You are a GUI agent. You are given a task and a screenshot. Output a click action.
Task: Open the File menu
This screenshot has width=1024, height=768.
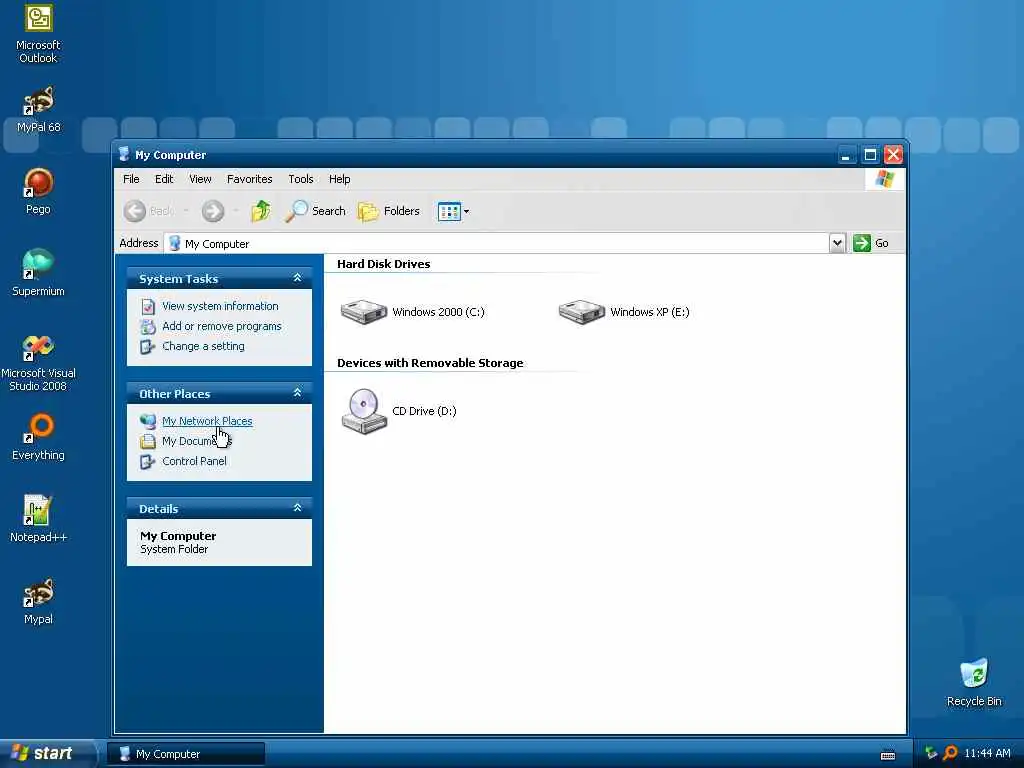tap(131, 179)
